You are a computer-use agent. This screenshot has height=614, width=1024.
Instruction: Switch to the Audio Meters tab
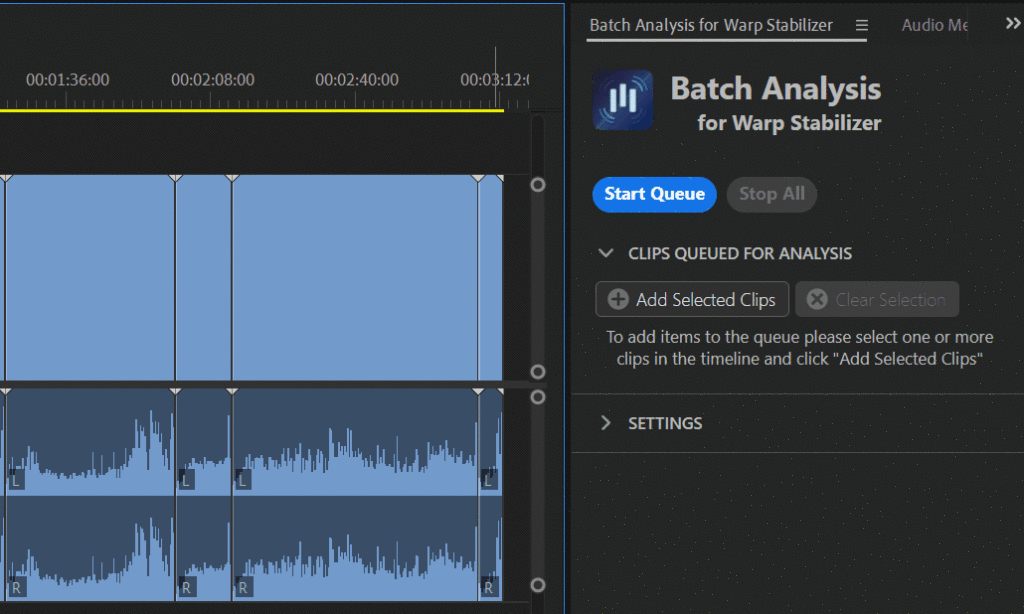932,25
